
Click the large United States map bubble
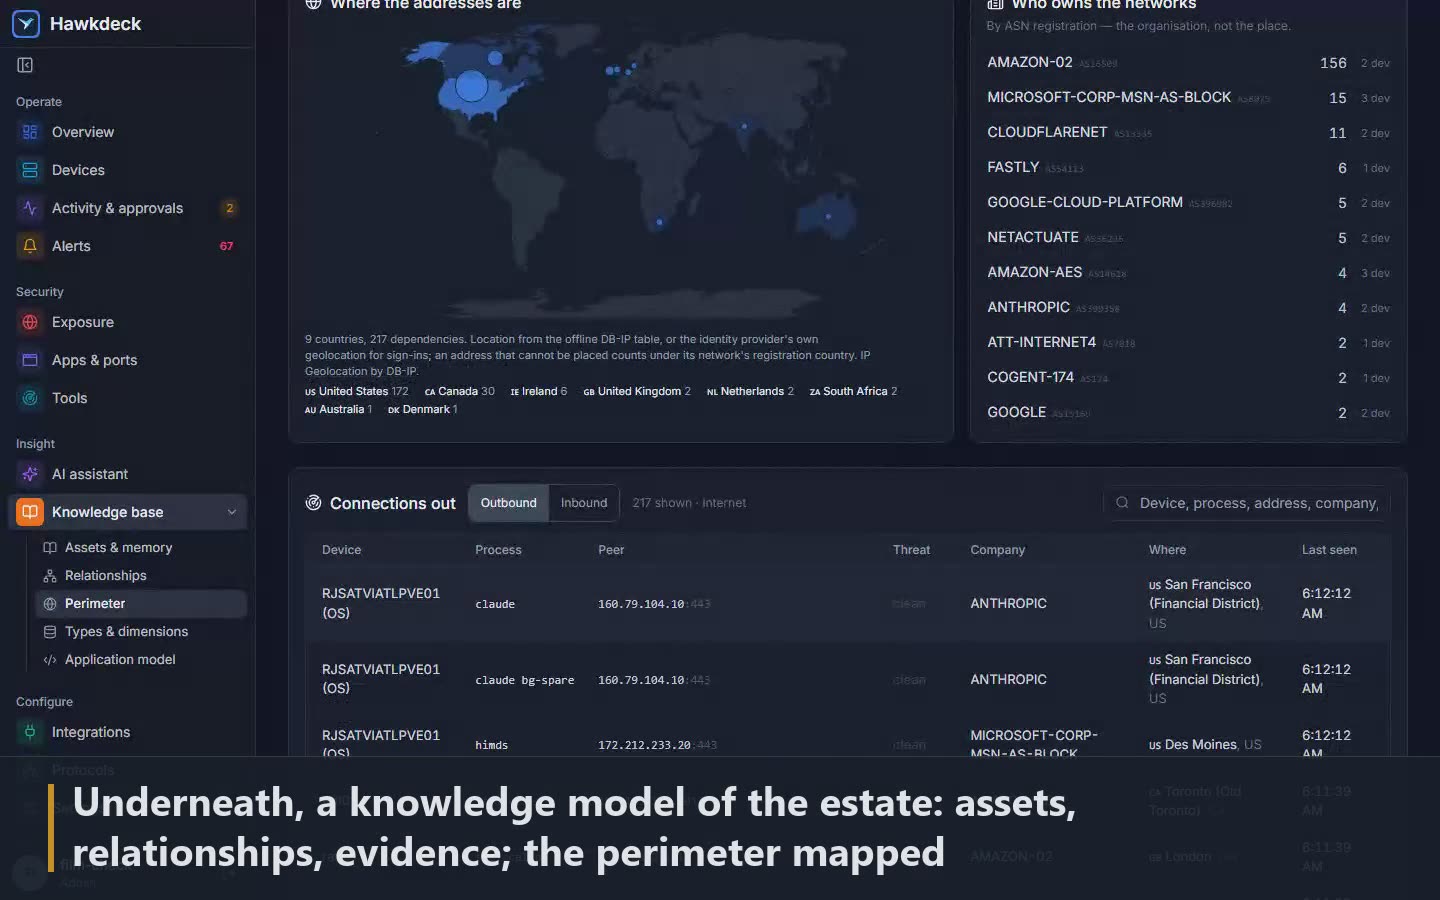[x=472, y=86]
